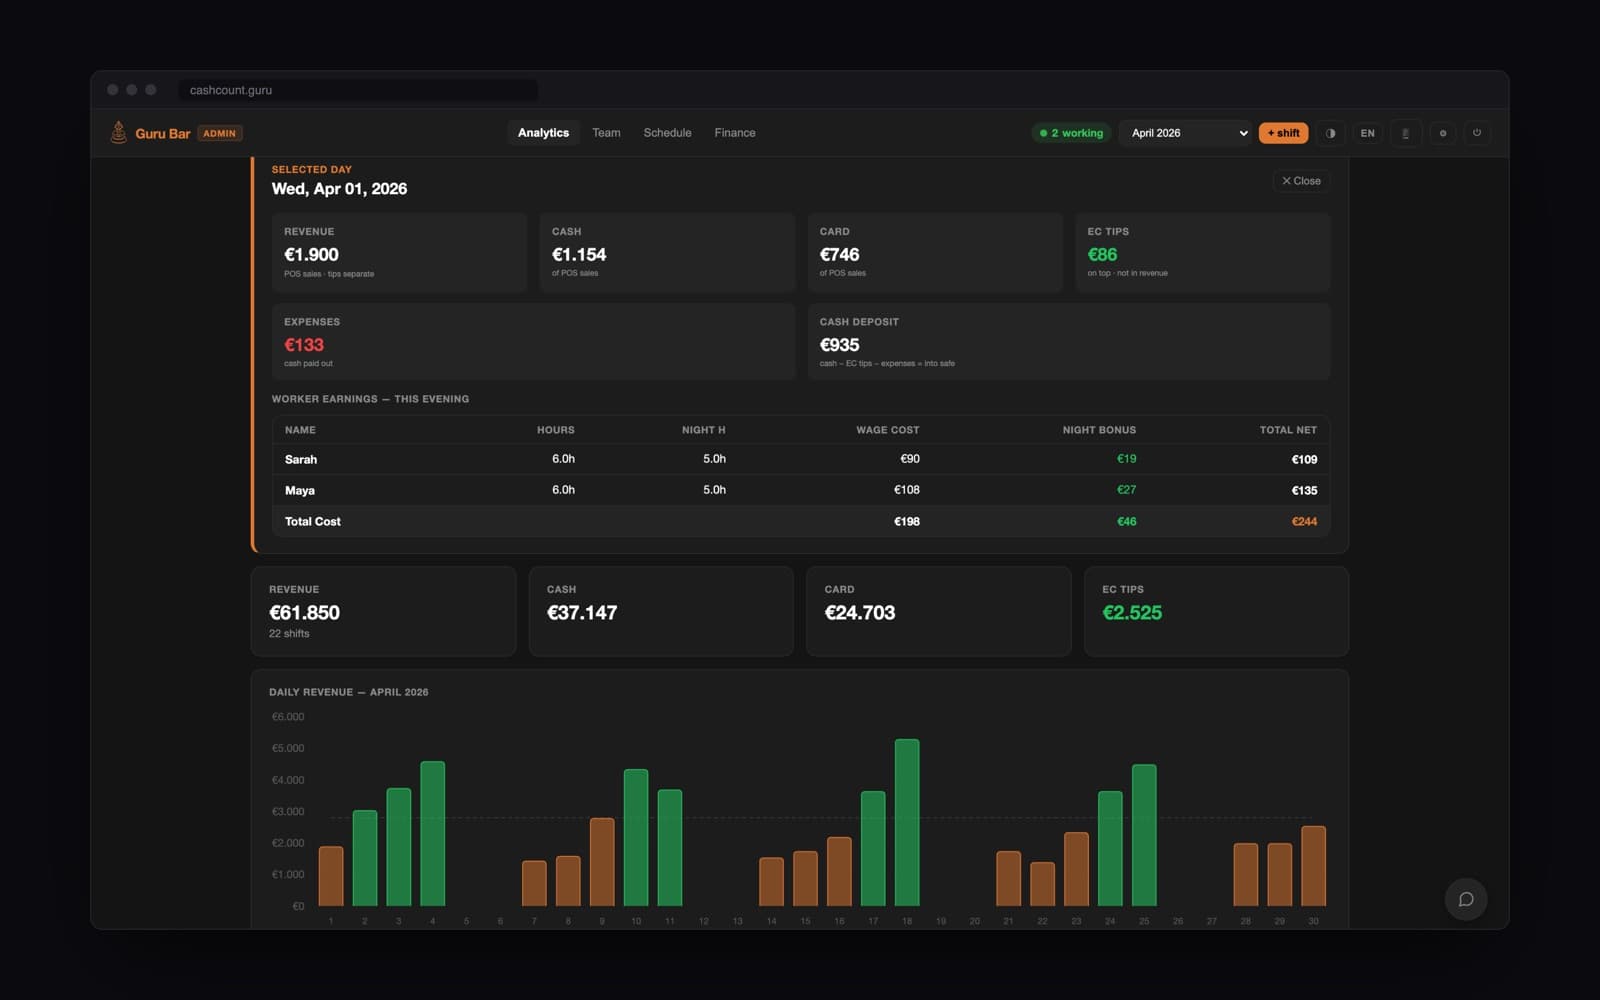This screenshot has width=1600, height=1000.
Task: Click the Hours column header
Action: [x=555, y=430]
